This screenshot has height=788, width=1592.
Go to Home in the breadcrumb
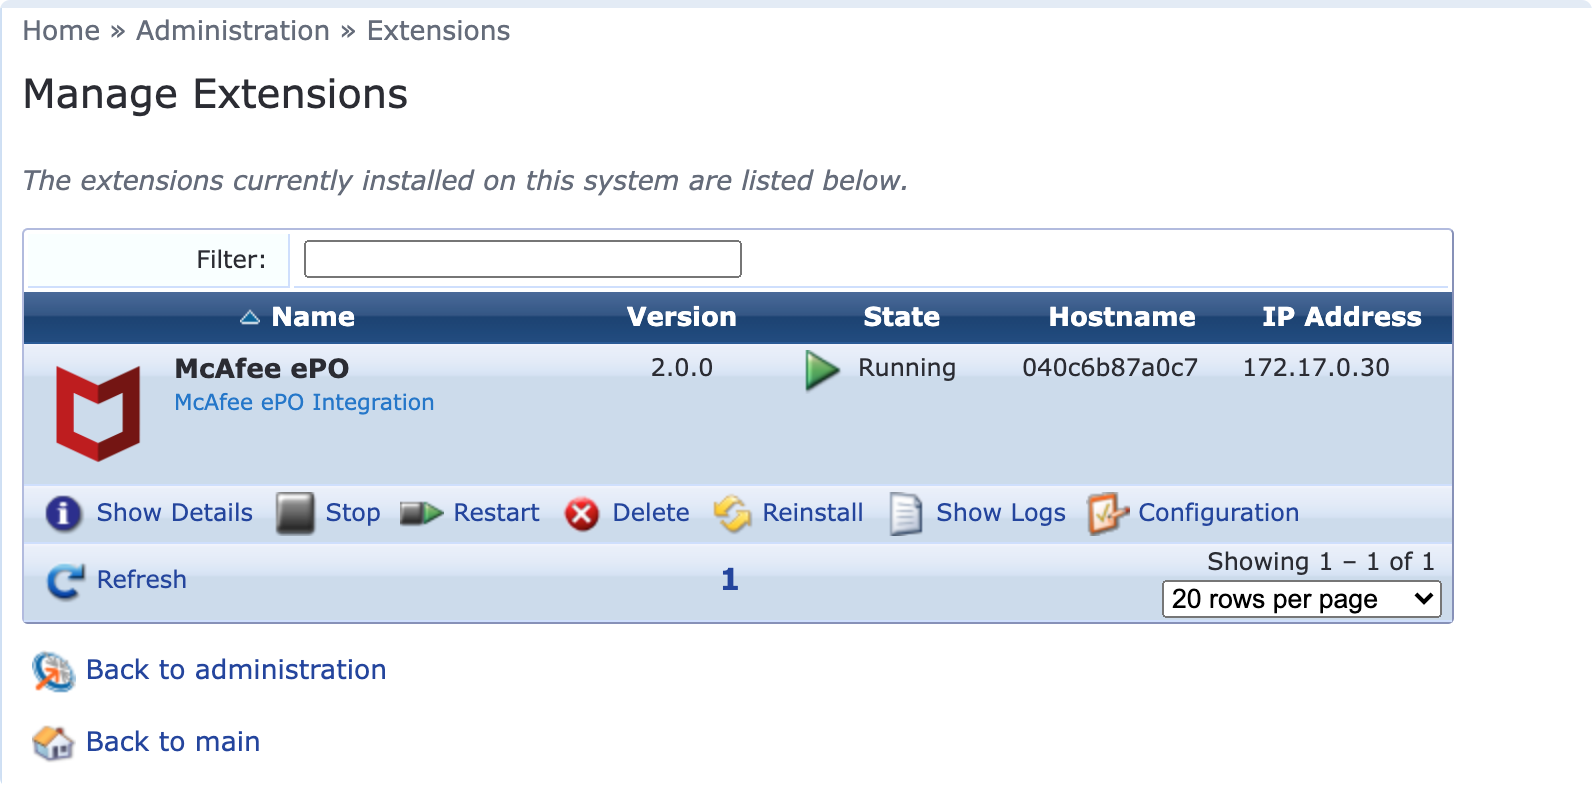[x=61, y=31]
